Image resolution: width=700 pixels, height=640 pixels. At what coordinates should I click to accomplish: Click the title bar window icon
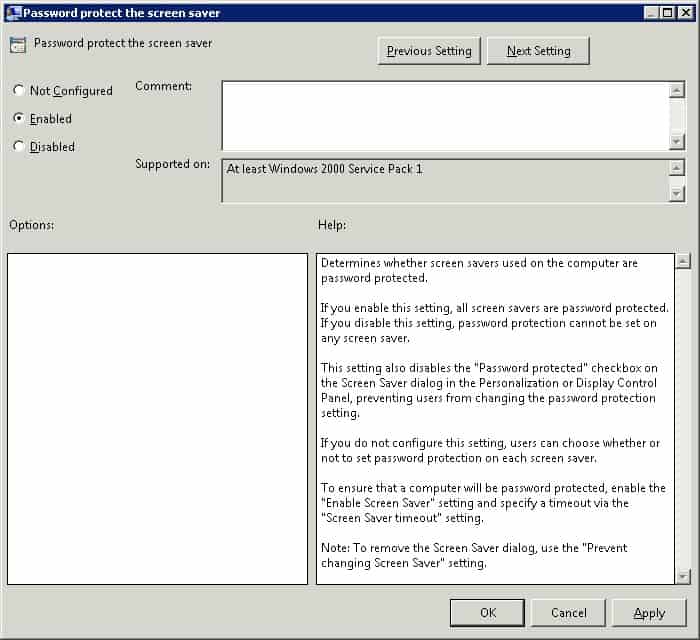14,12
